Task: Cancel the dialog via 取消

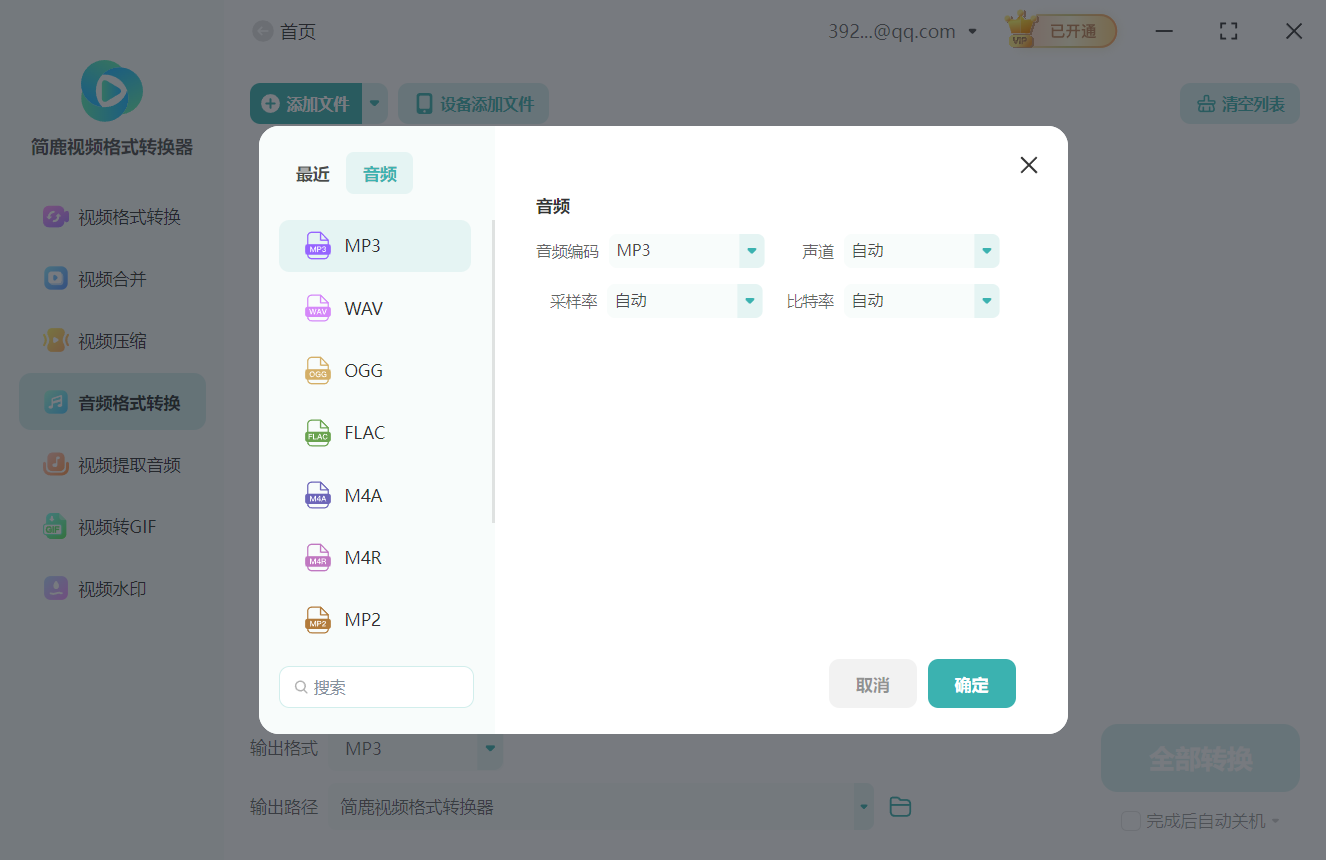Action: (872, 683)
